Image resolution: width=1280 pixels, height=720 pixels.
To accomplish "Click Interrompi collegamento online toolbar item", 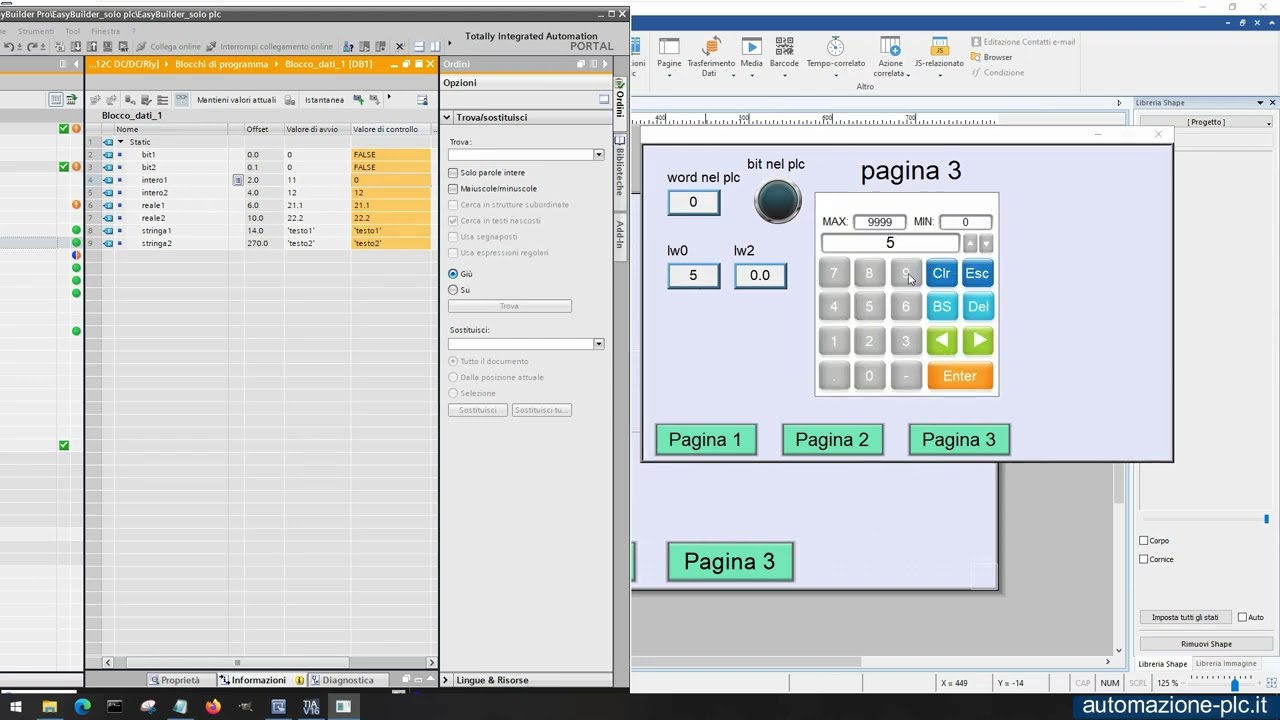I will click(269, 47).
